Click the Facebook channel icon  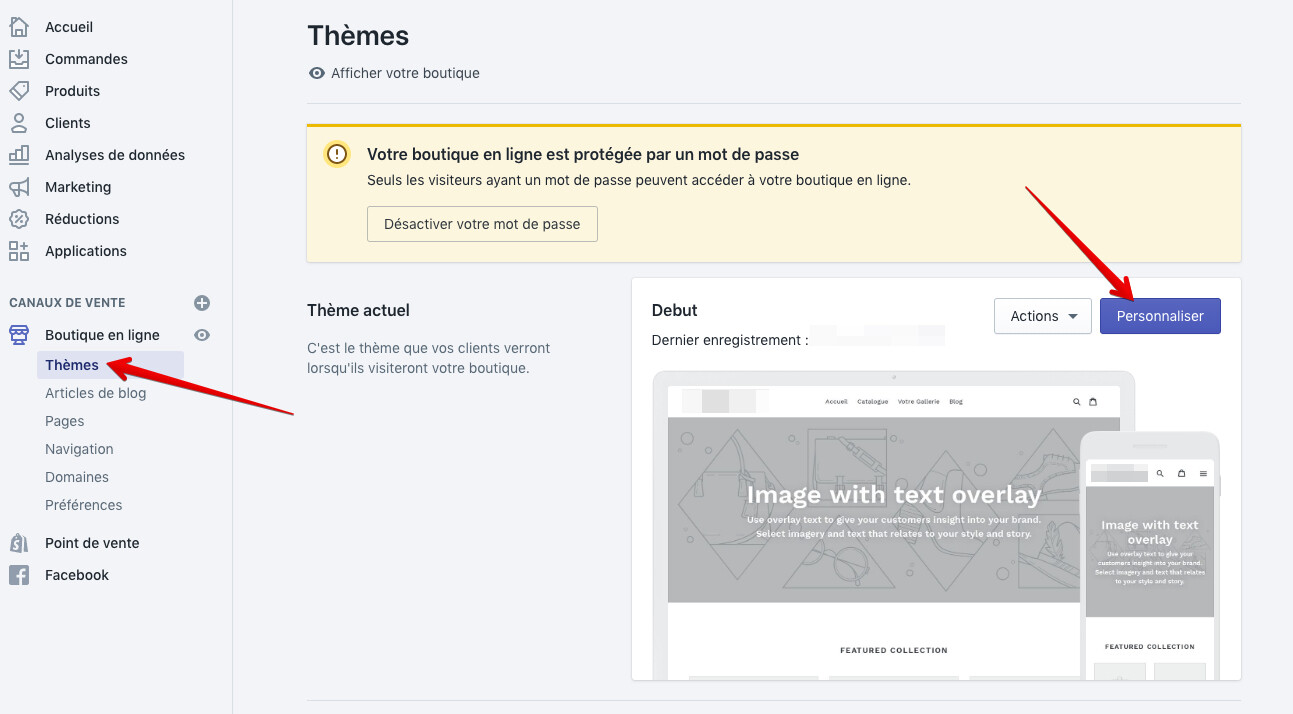click(x=19, y=575)
